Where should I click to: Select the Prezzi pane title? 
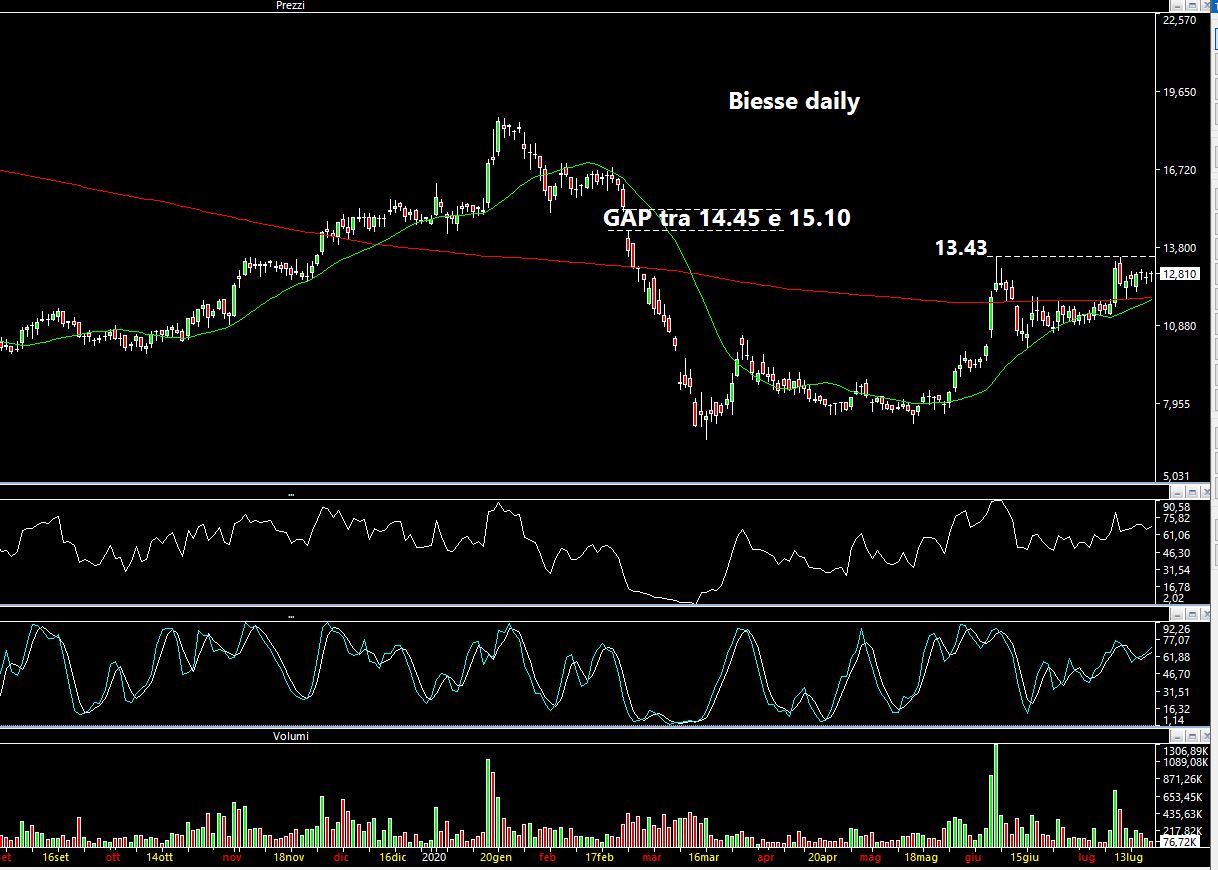291,5
